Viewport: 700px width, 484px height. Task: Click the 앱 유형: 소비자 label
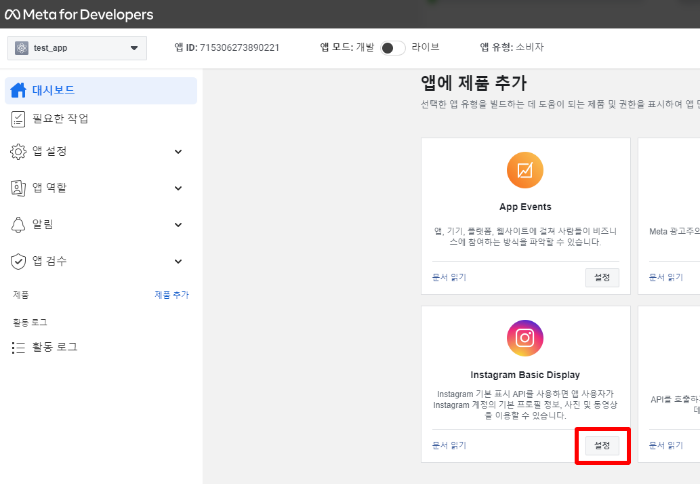click(x=512, y=47)
